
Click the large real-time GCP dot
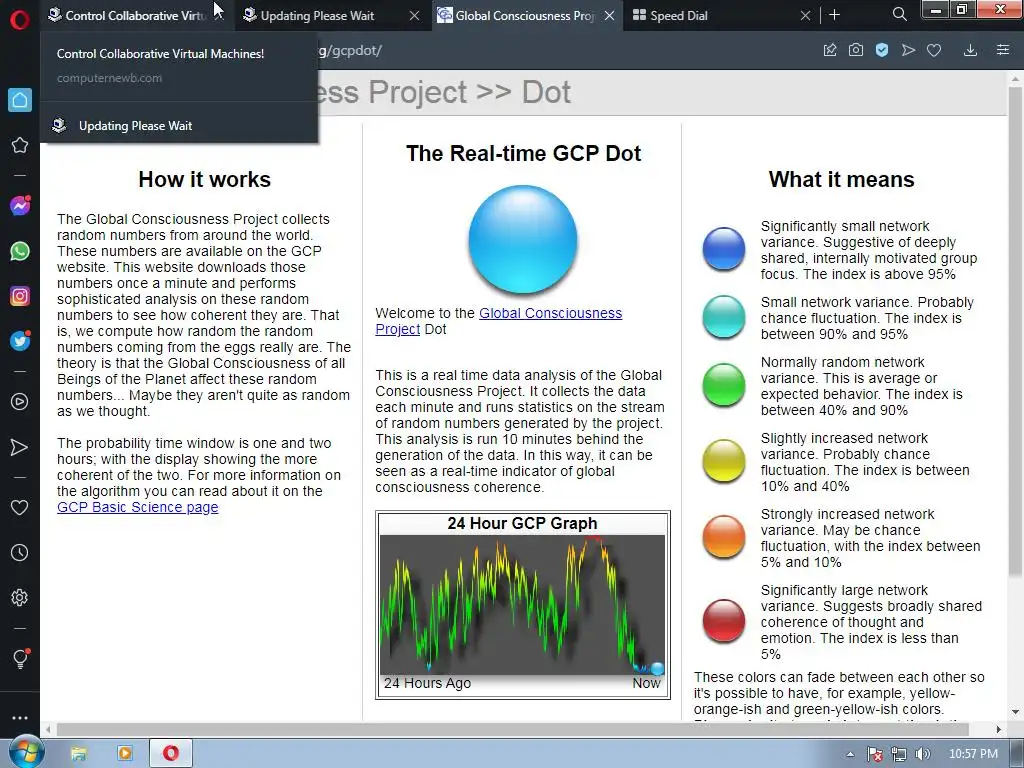click(x=522, y=239)
